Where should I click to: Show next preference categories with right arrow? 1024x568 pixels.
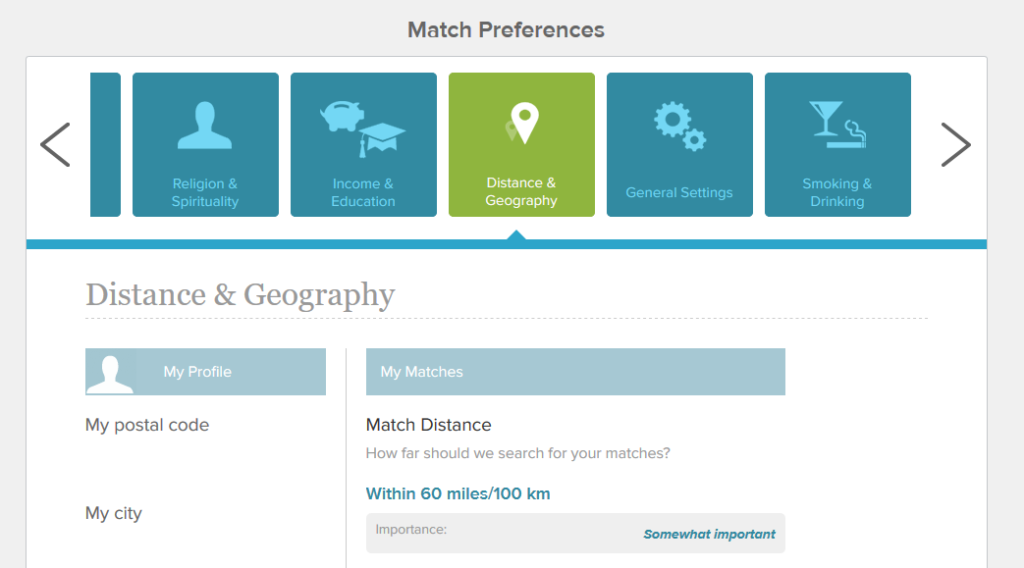point(955,144)
